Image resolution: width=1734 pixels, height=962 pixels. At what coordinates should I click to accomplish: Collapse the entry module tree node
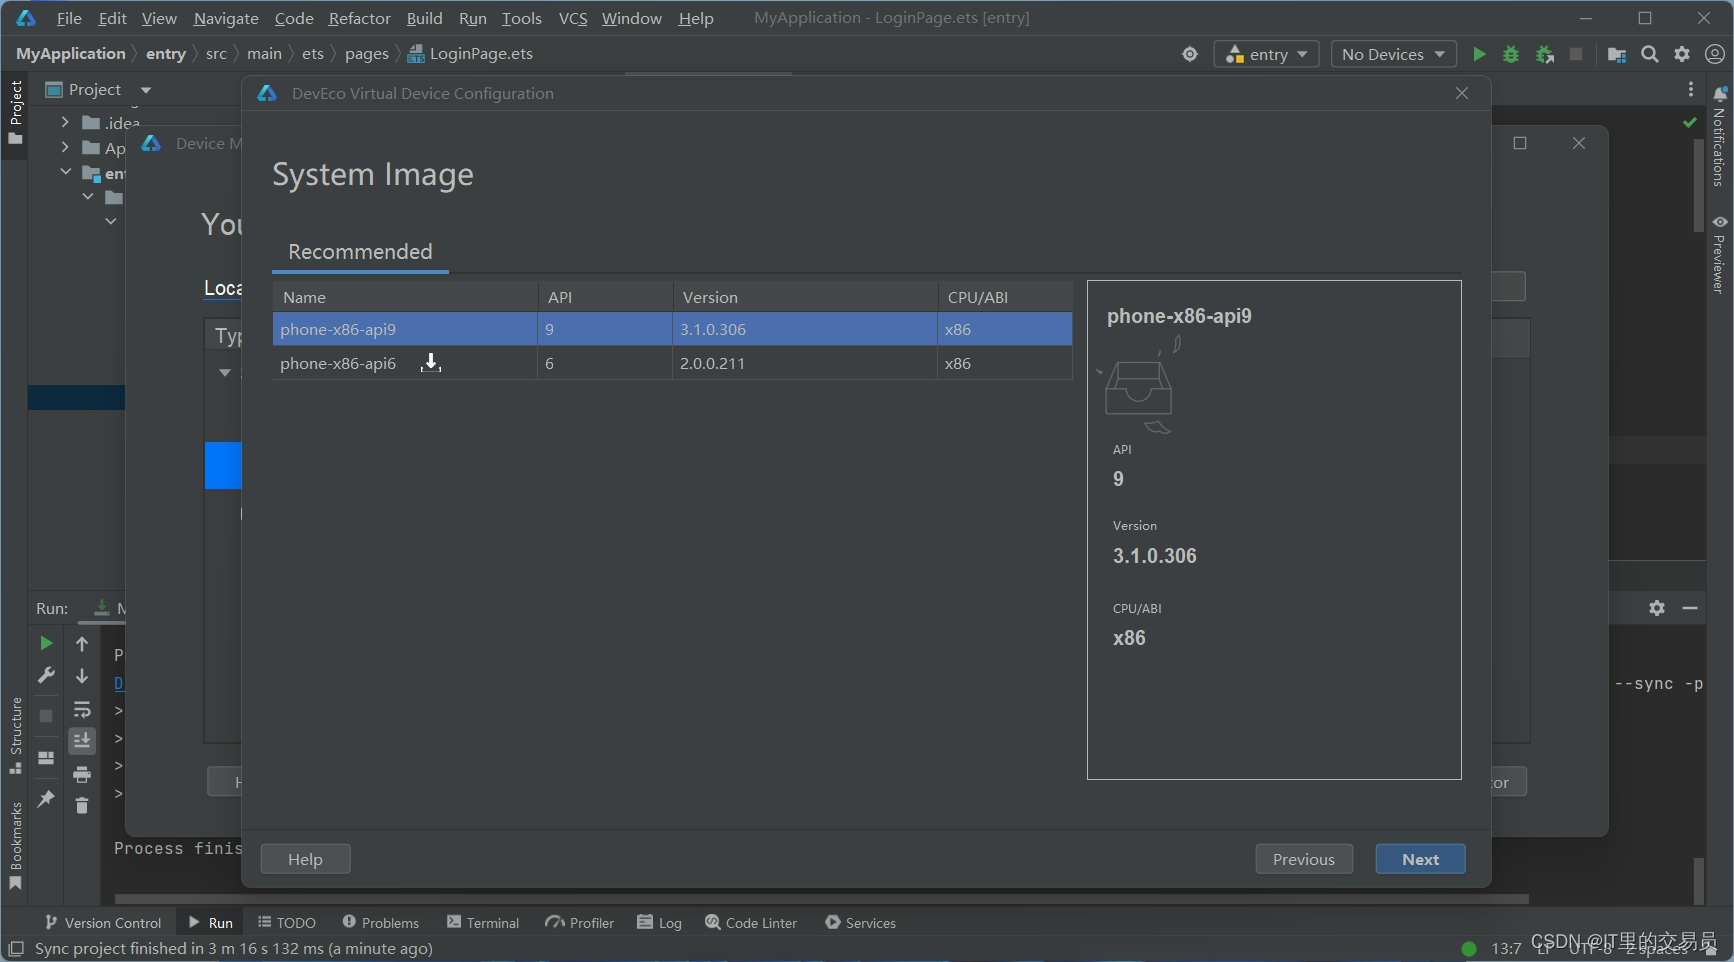coord(65,172)
